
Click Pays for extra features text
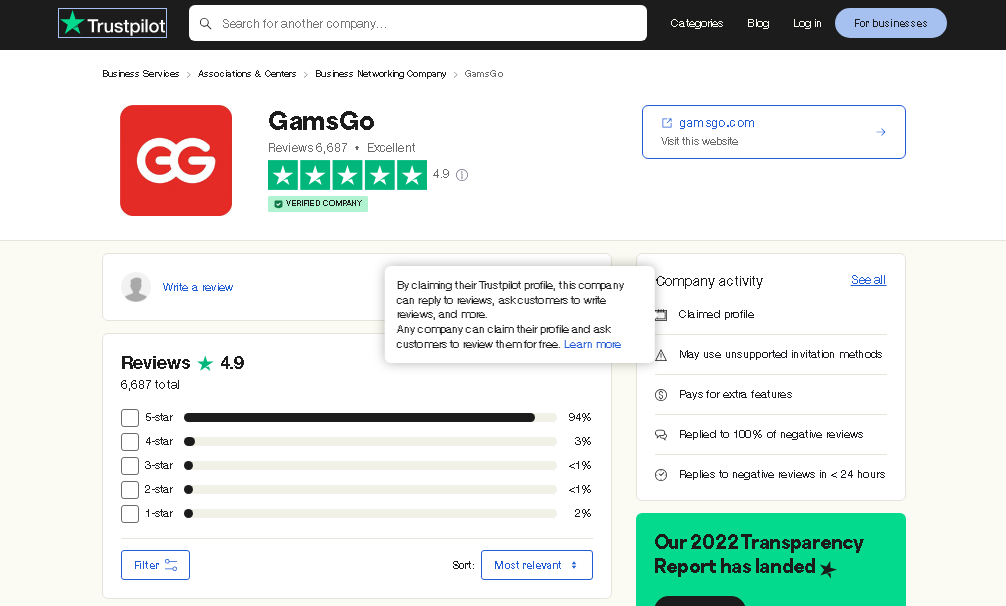tap(735, 394)
